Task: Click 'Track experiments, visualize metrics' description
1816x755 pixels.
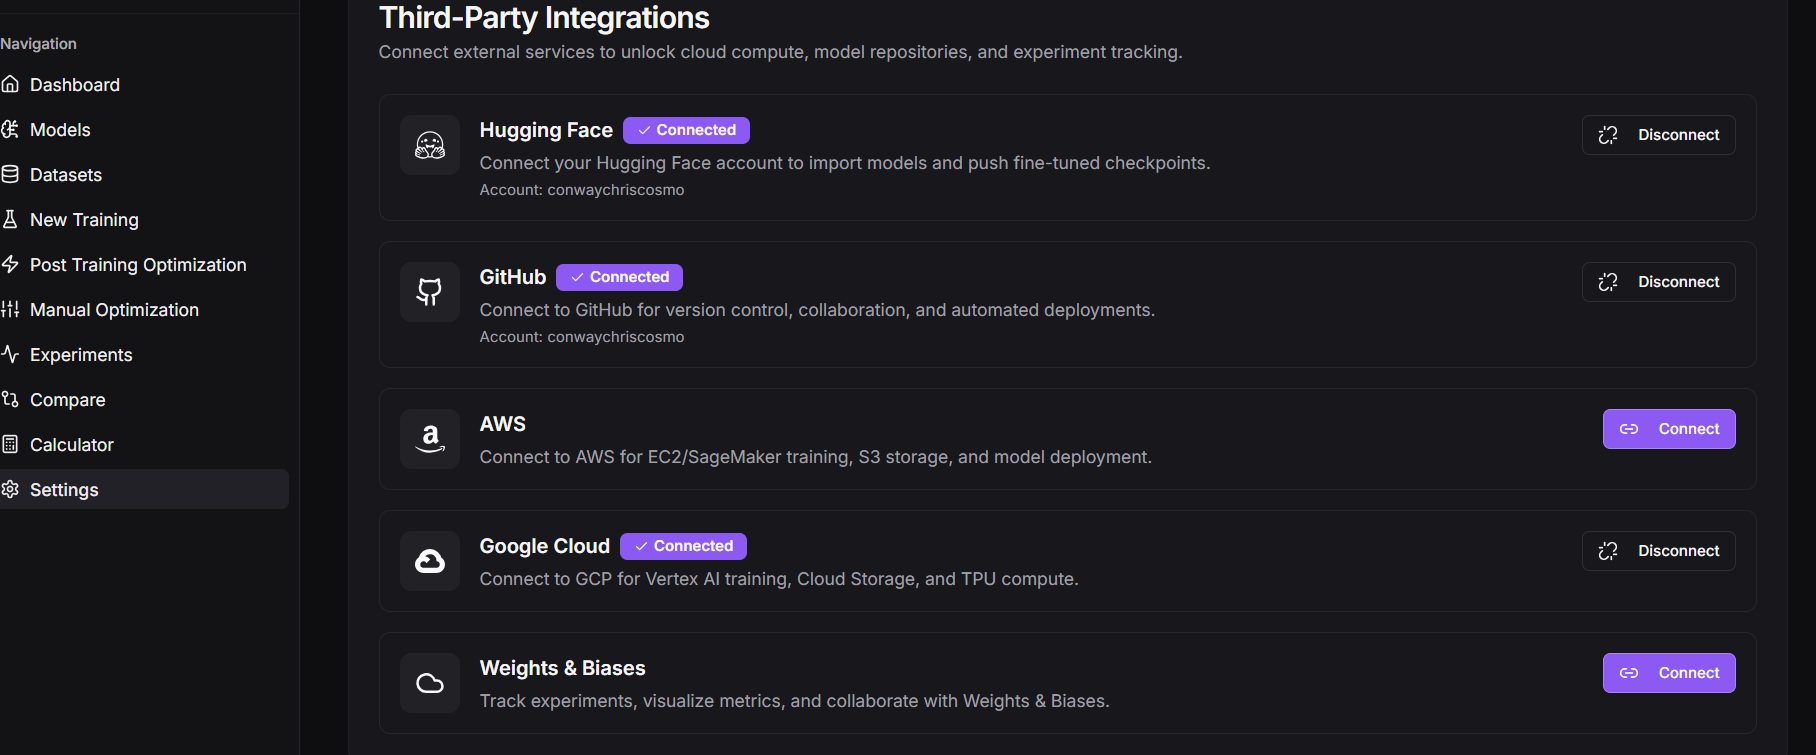Action: [794, 701]
